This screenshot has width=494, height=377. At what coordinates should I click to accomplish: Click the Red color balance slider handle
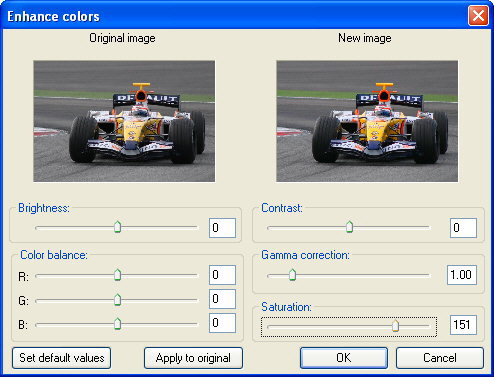coord(117,275)
